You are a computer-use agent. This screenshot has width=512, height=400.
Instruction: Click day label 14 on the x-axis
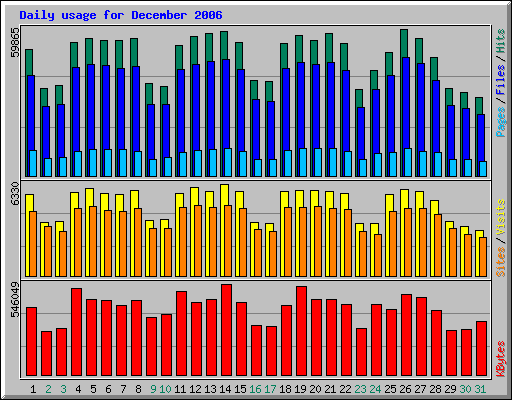[x=225, y=389]
